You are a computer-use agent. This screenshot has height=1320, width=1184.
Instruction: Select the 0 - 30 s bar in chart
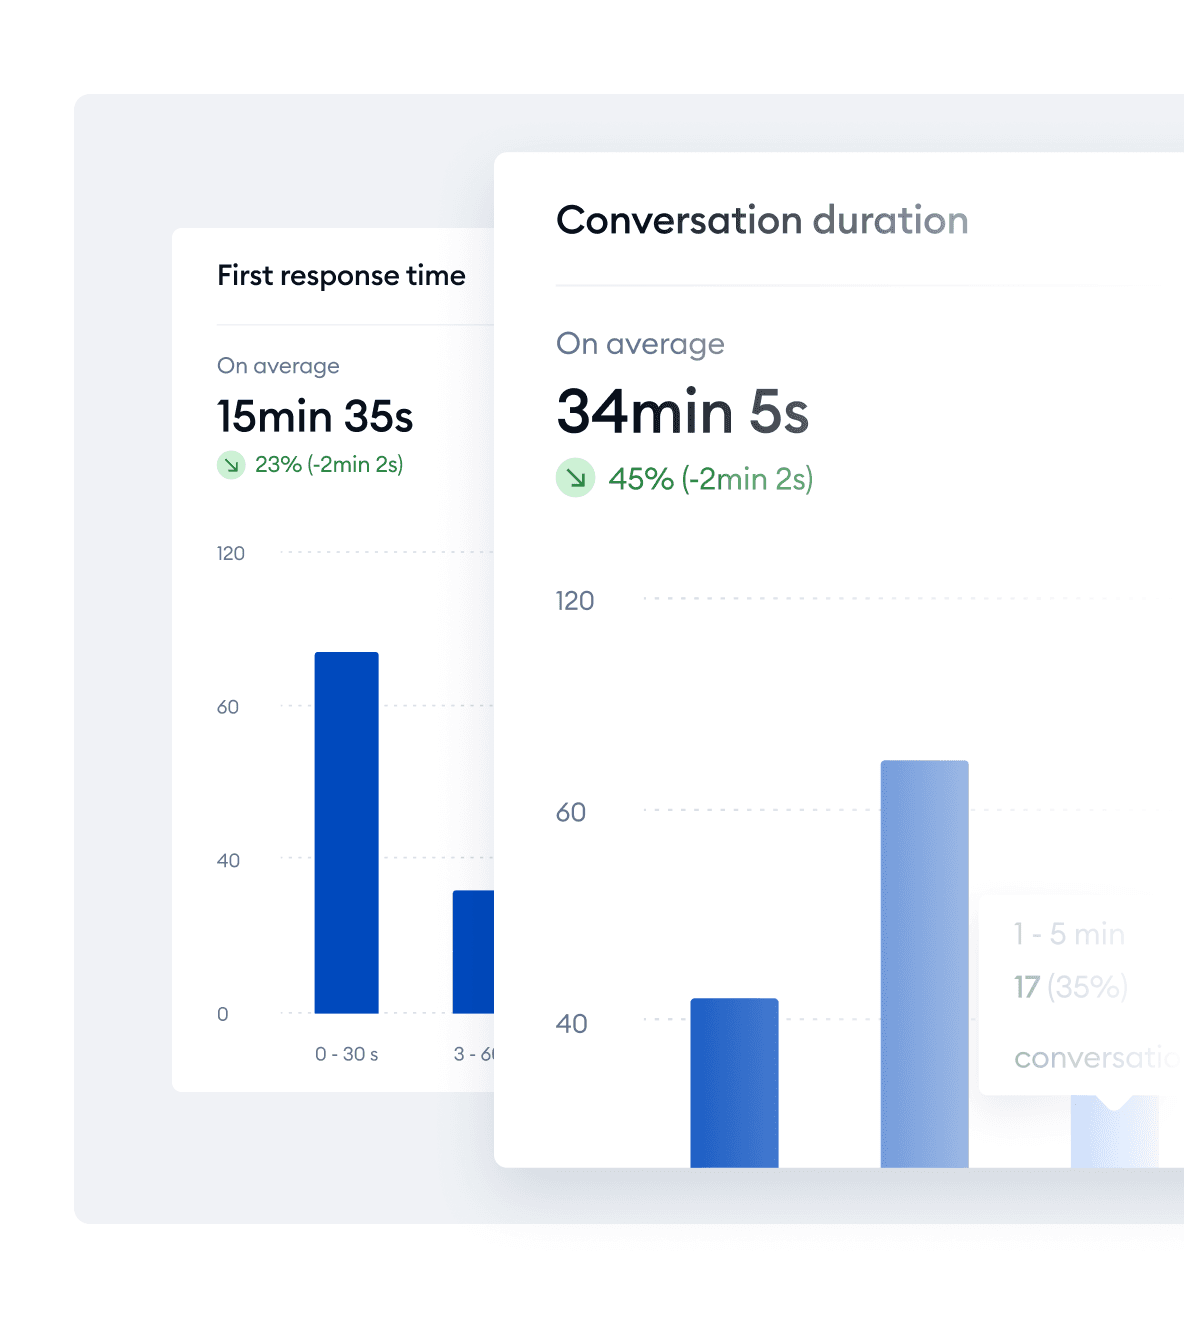346,833
